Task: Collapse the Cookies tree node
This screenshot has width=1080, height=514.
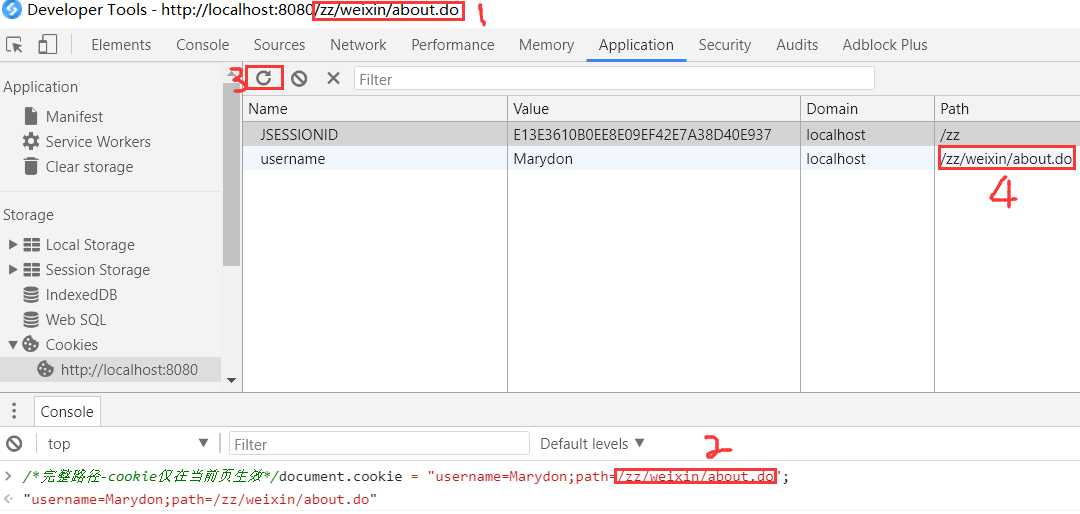Action: click(x=12, y=345)
